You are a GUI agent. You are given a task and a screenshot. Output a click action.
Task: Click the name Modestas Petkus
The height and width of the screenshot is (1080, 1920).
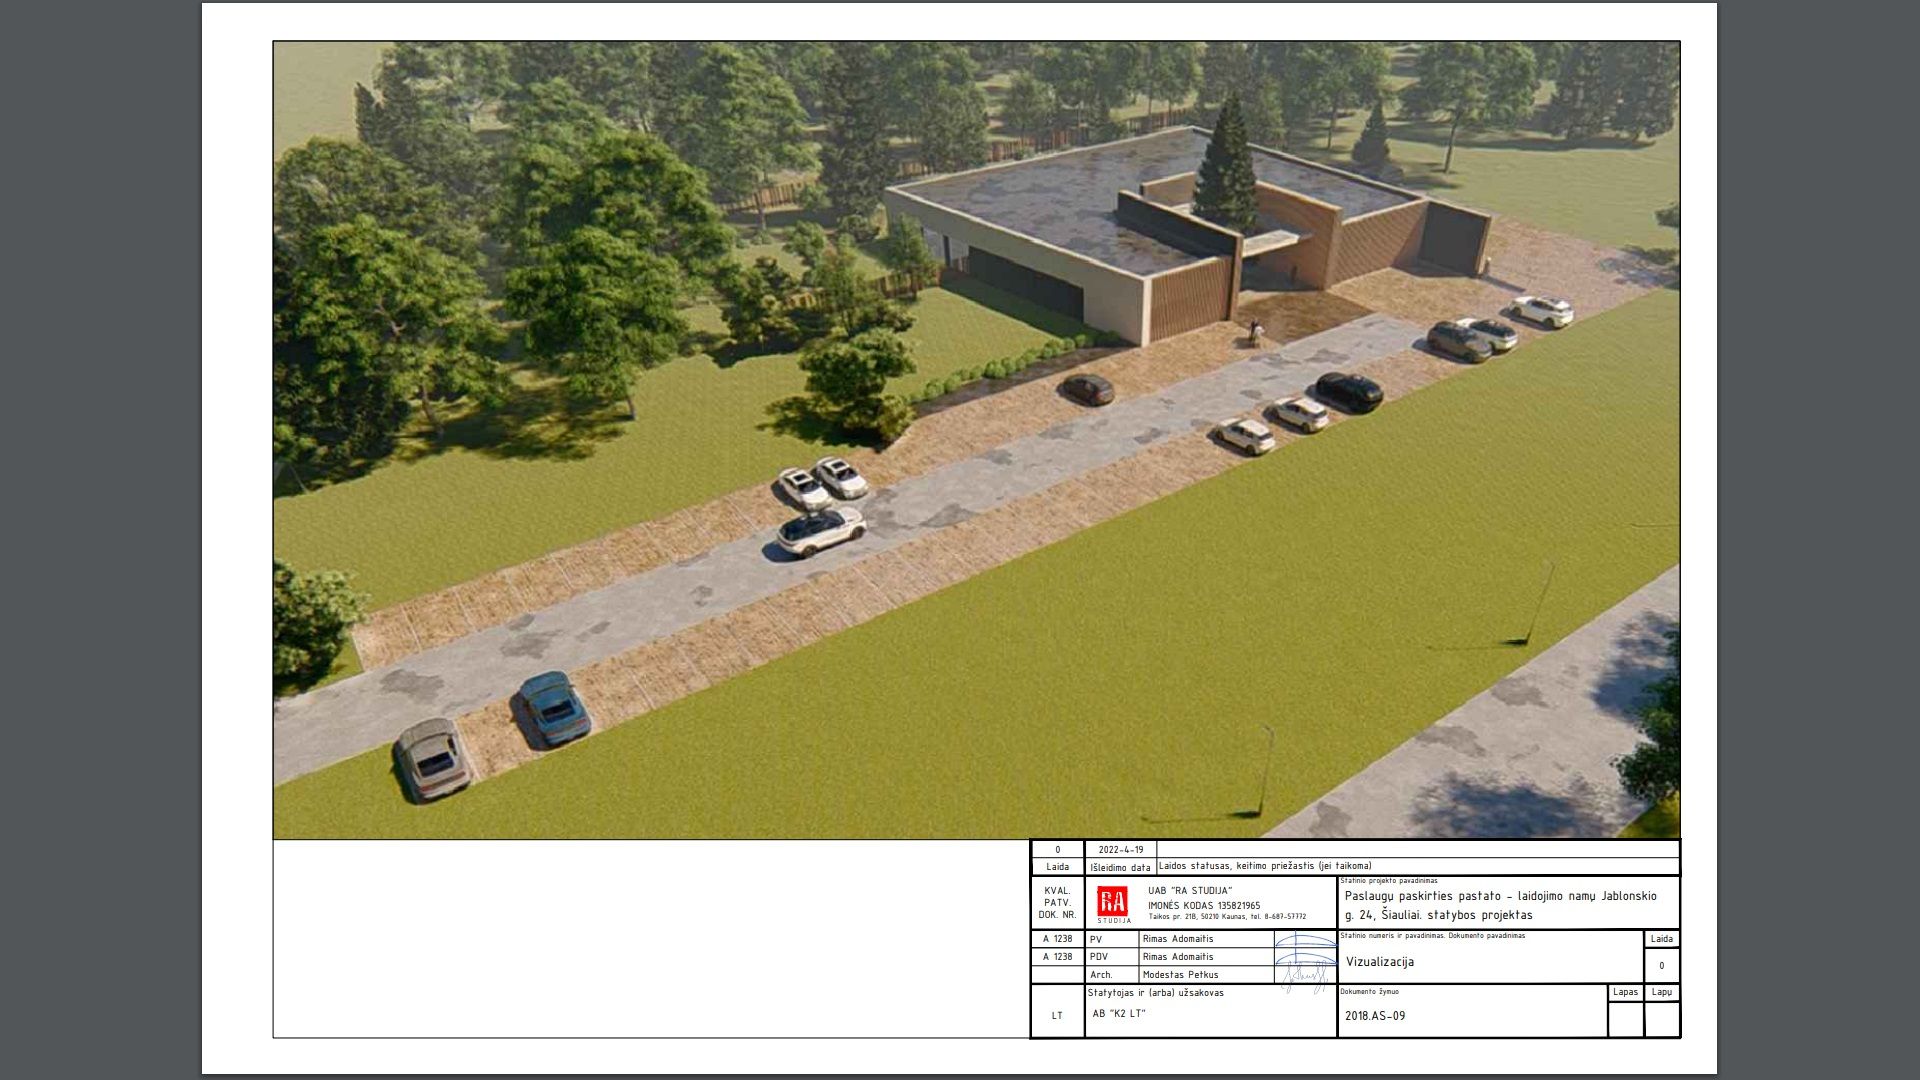[x=1180, y=975]
